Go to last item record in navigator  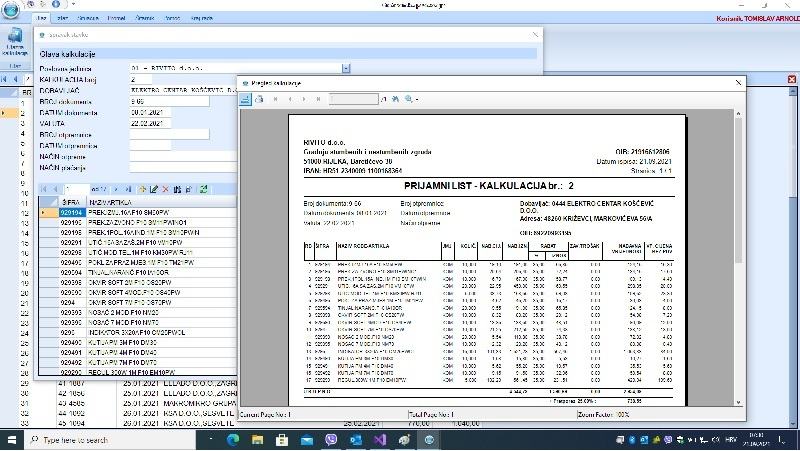click(x=128, y=188)
